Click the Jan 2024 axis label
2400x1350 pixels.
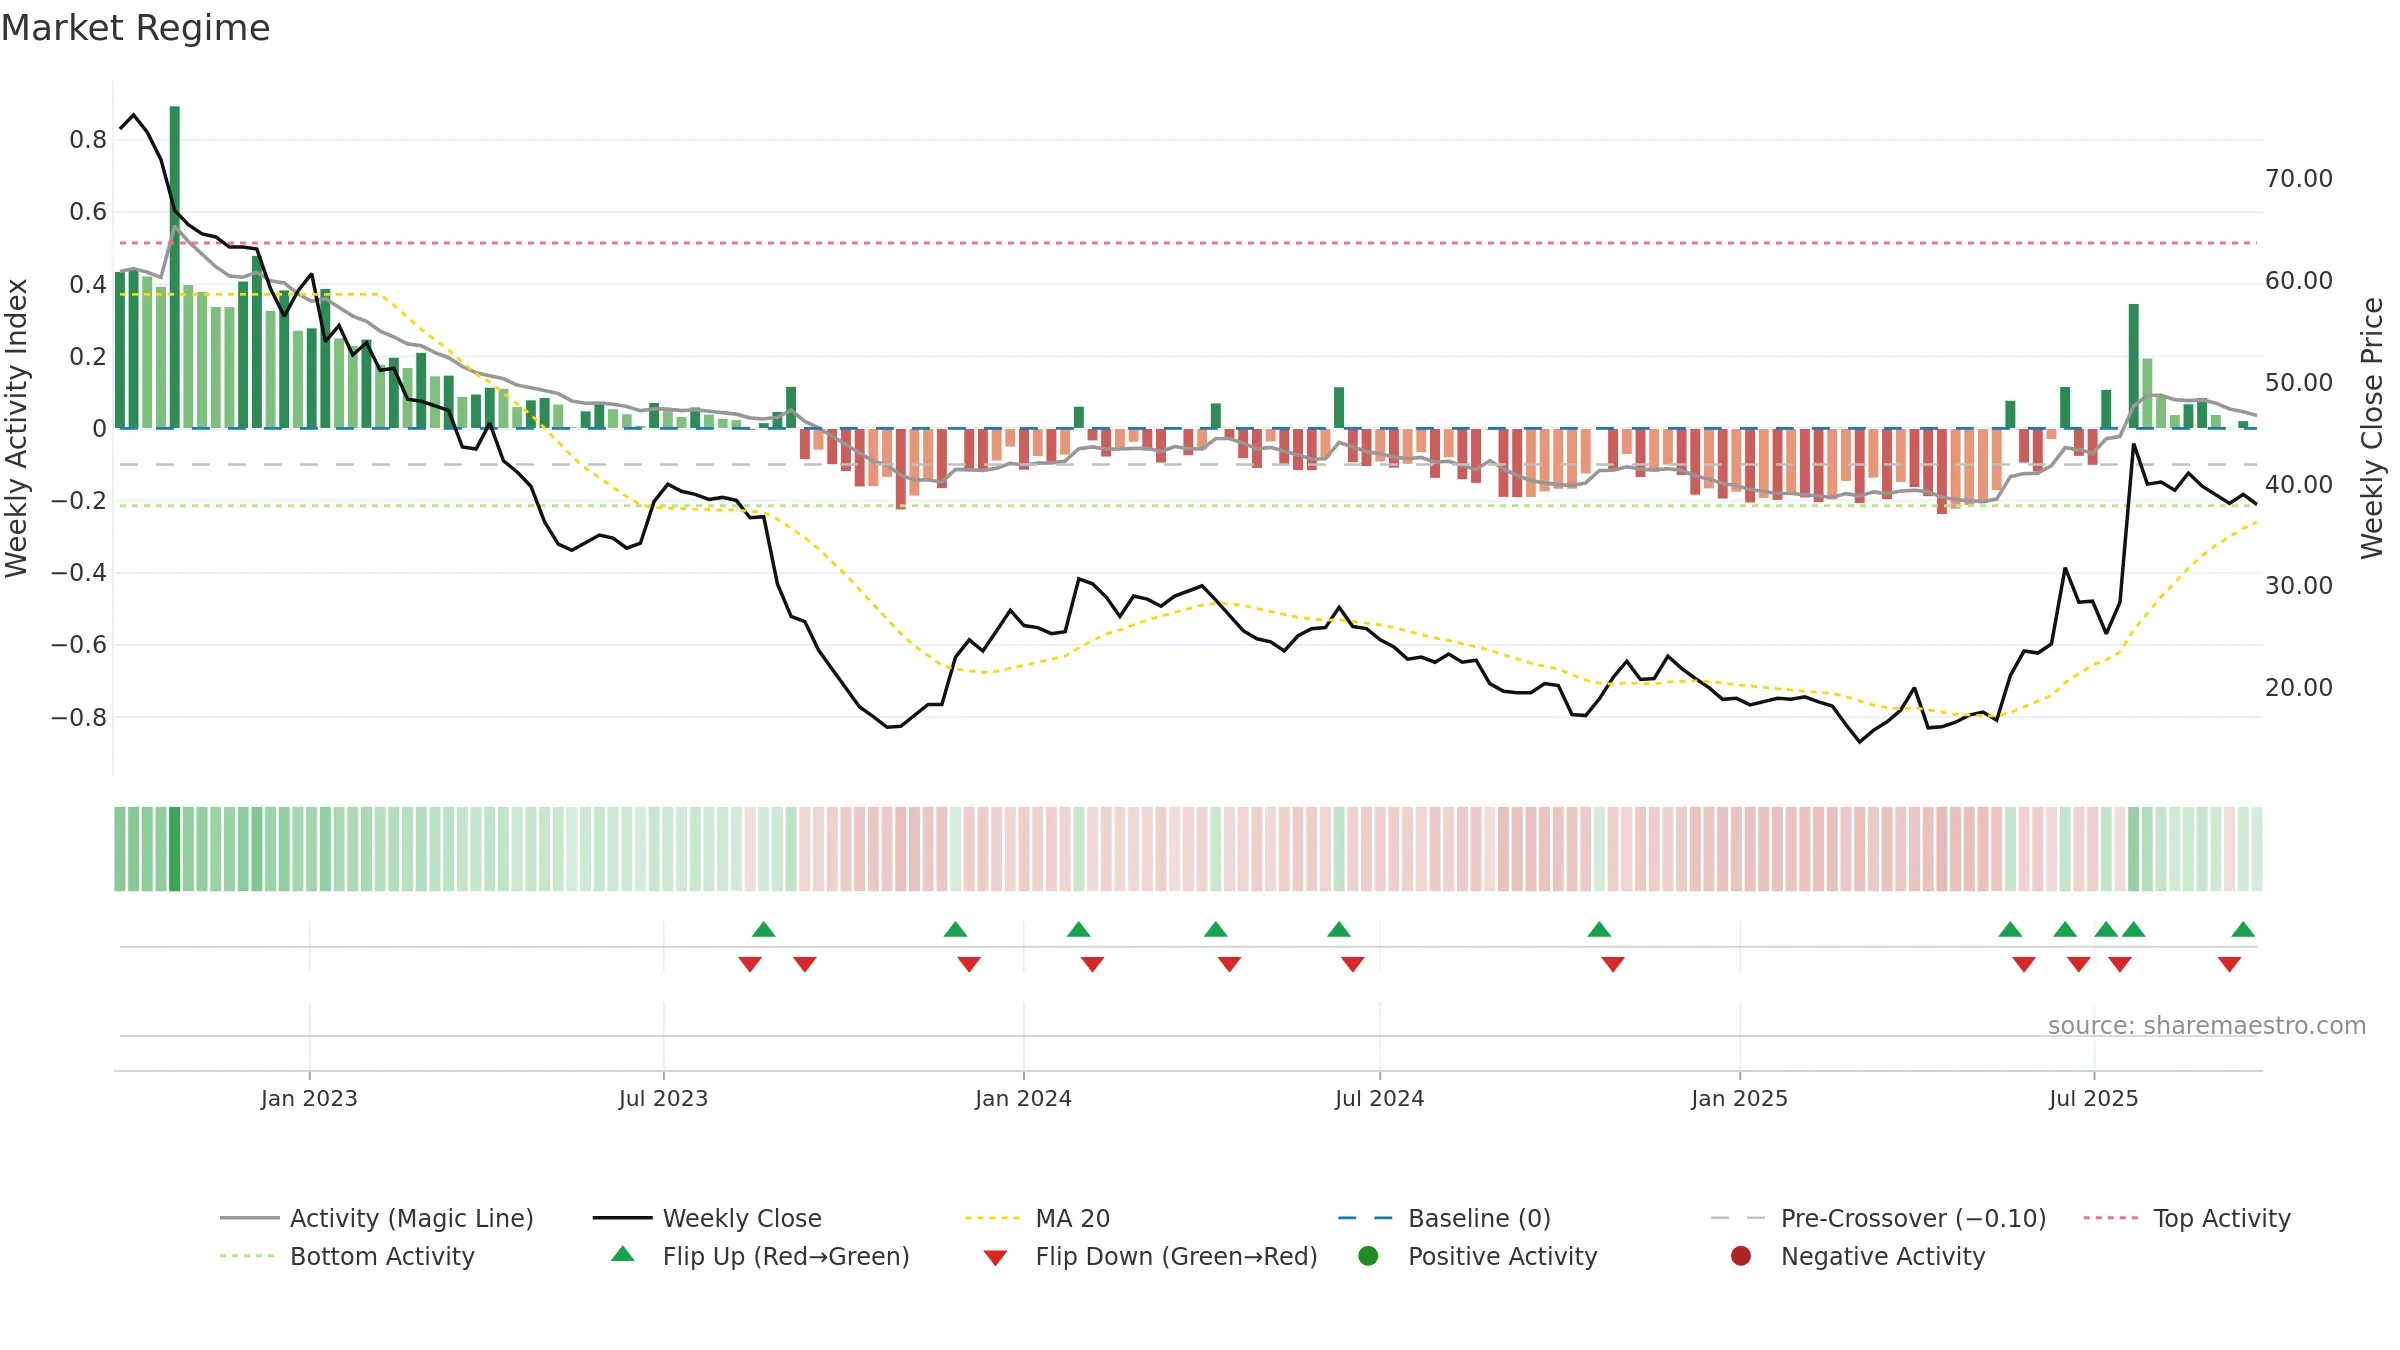(x=1023, y=1098)
